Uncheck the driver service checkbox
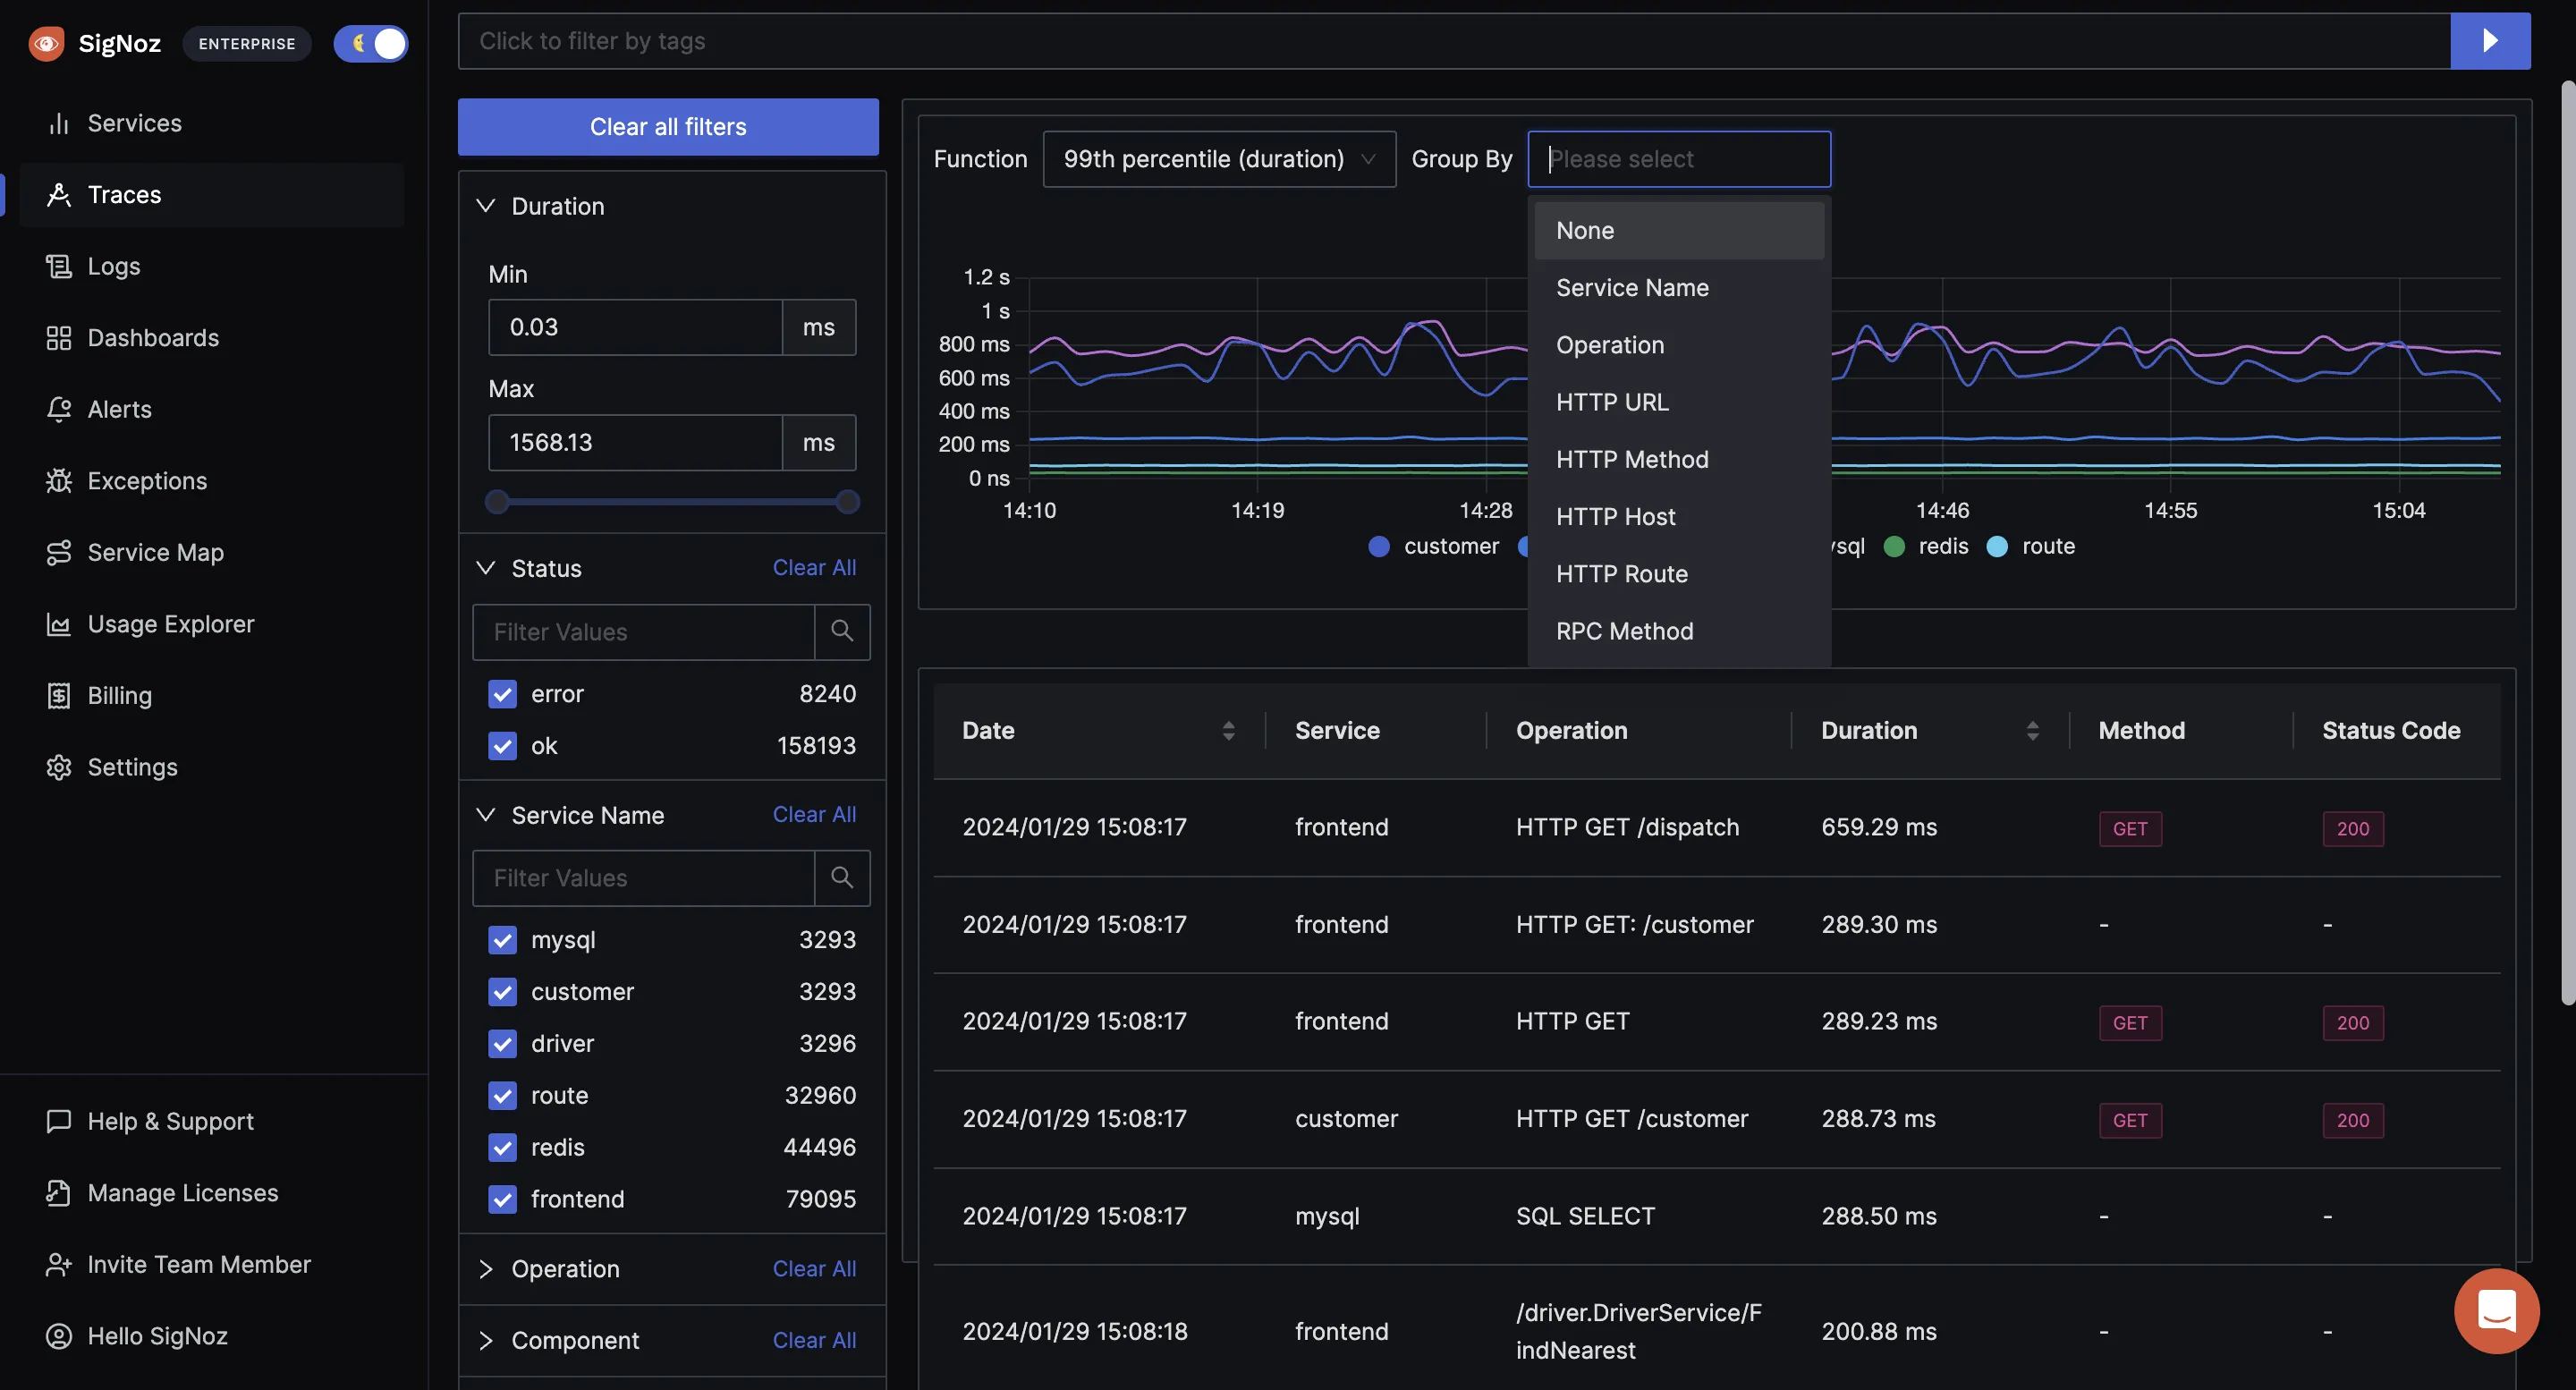This screenshot has width=2576, height=1390. 502,1044
